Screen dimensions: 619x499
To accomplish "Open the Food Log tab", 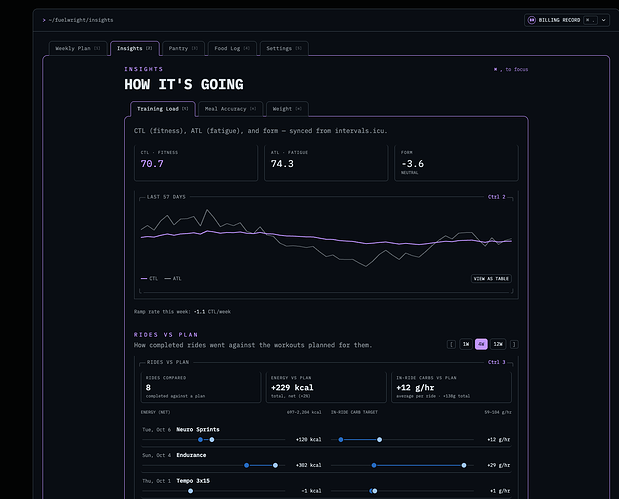I will (x=232, y=49).
